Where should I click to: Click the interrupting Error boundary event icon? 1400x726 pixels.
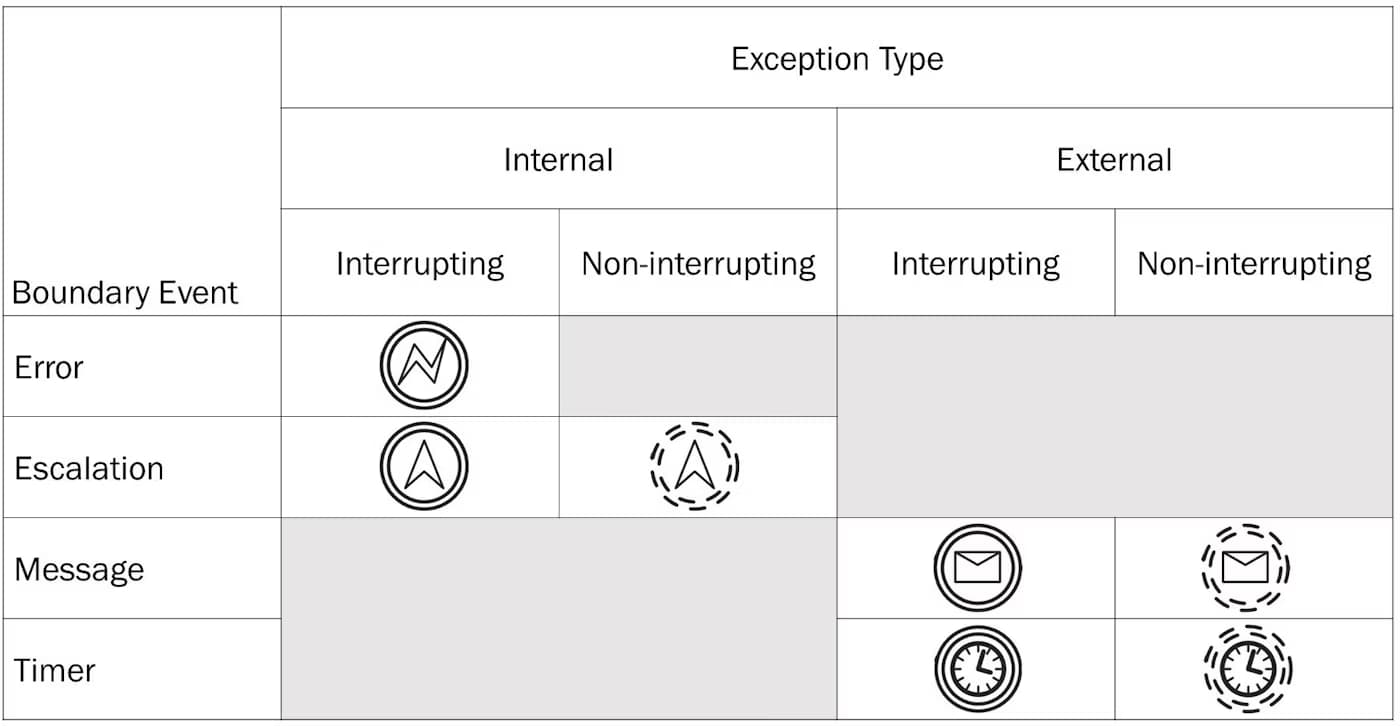[x=424, y=366]
